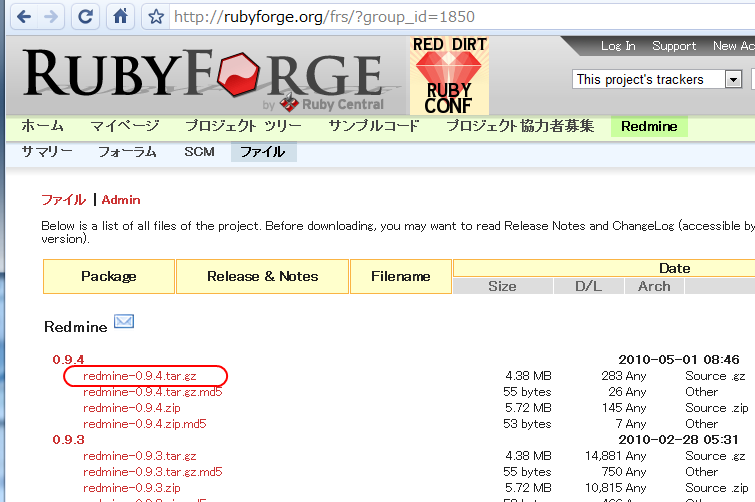755x502 pixels.
Task: Select the ファイル subtab
Action: pyautogui.click(x=263, y=152)
